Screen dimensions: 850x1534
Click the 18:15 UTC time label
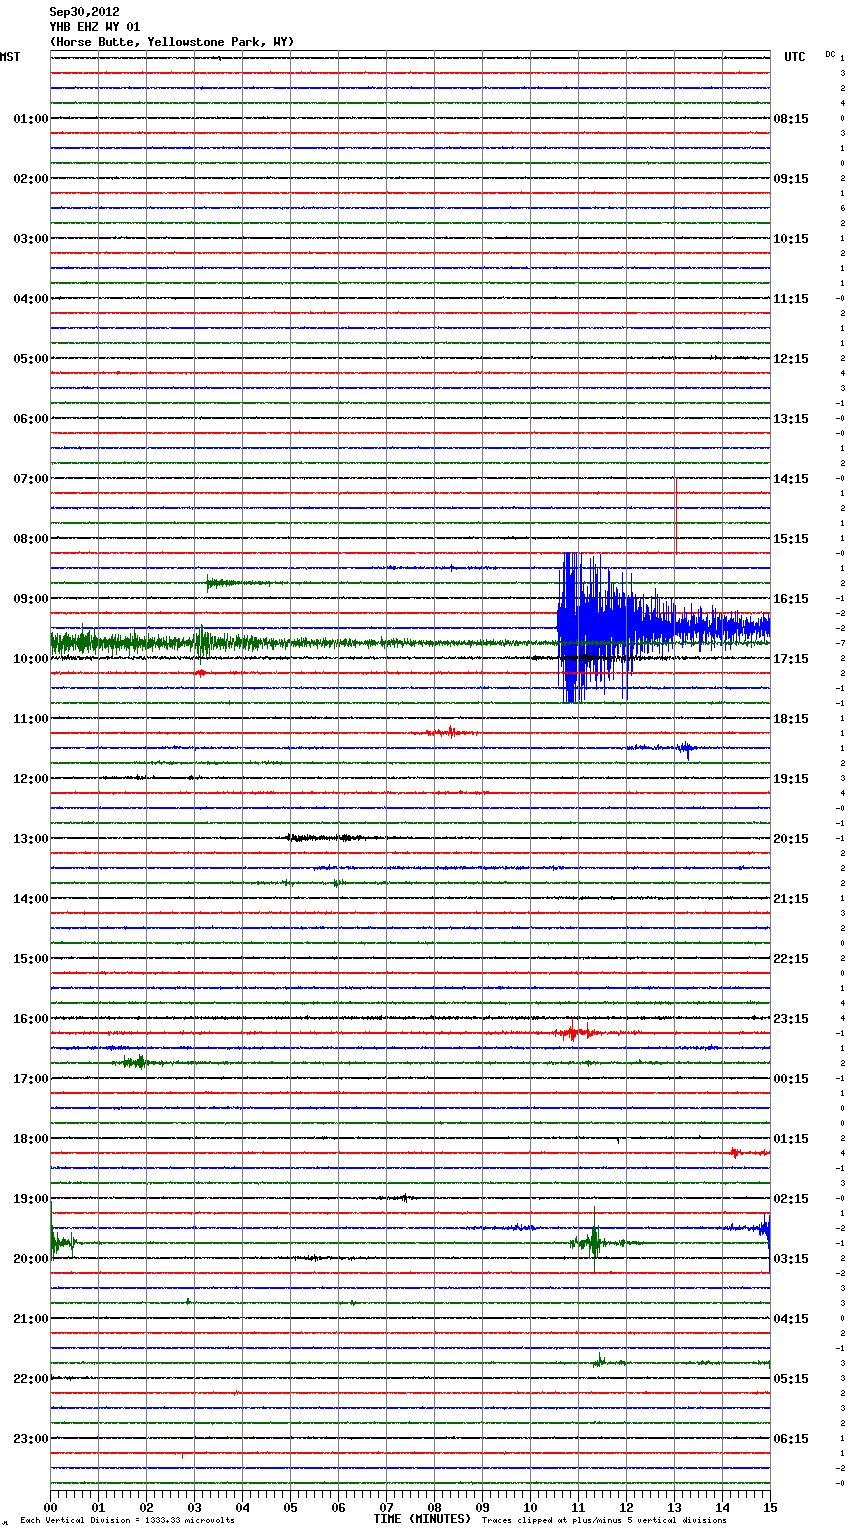pyautogui.click(x=791, y=719)
